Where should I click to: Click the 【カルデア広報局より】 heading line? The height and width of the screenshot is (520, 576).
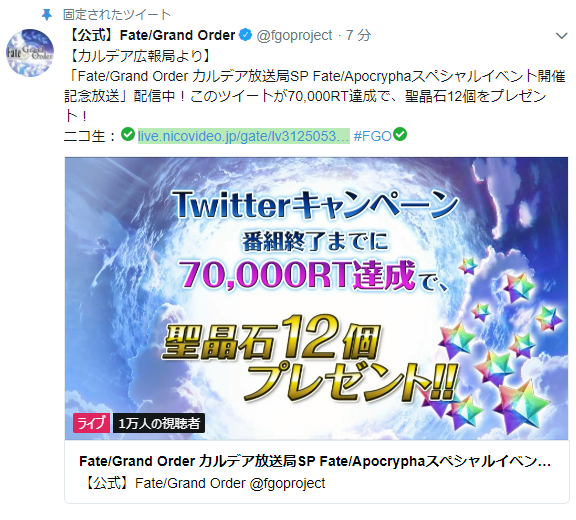(140, 56)
